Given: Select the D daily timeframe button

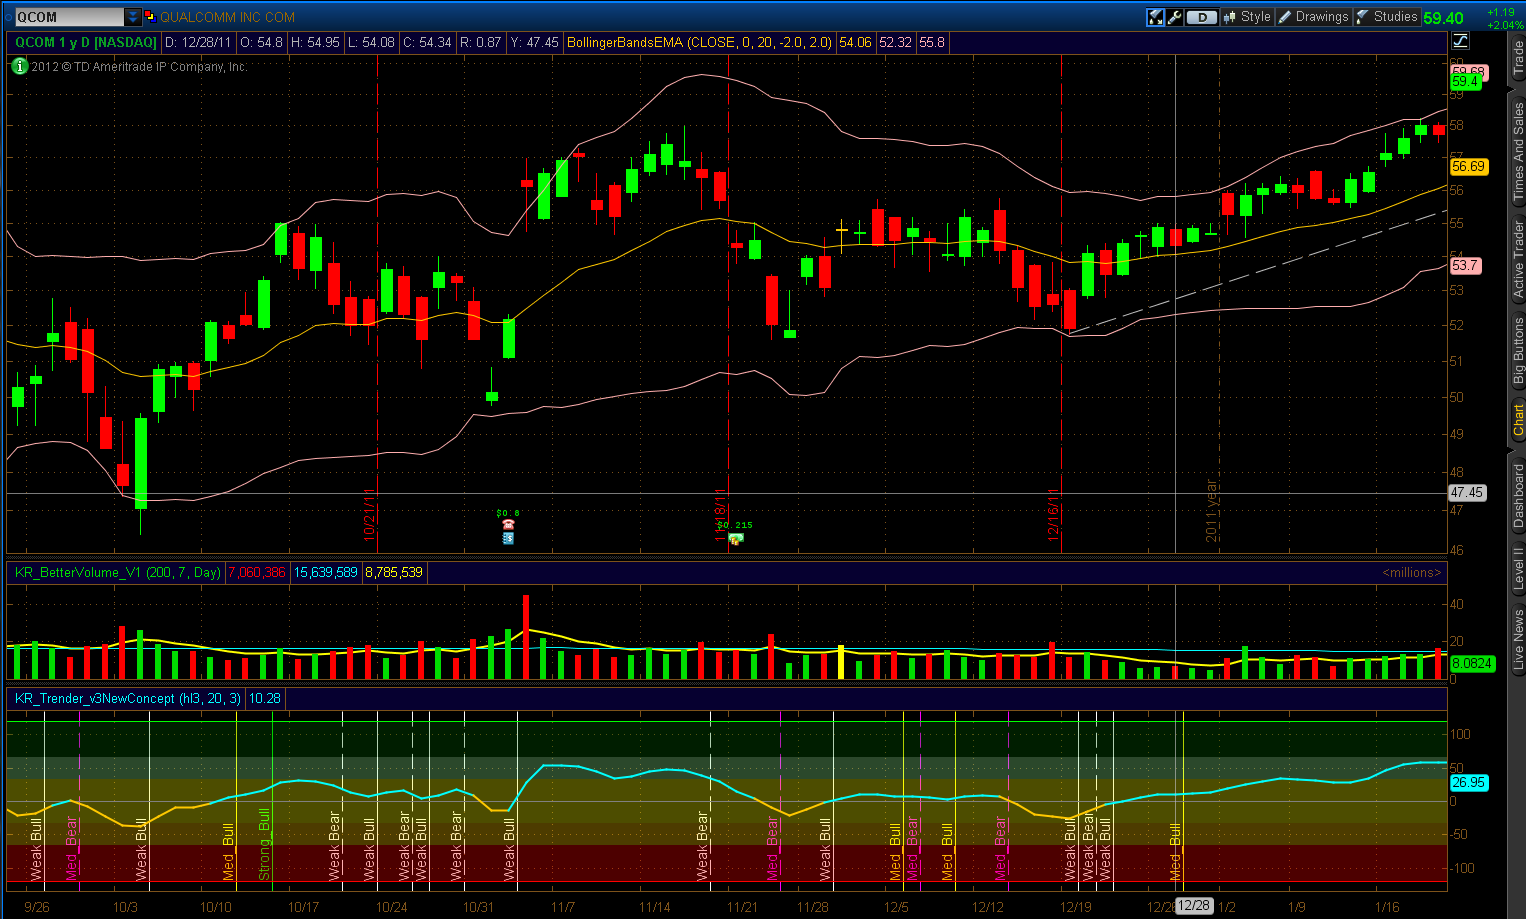Looking at the screenshot, I should coord(1202,17).
